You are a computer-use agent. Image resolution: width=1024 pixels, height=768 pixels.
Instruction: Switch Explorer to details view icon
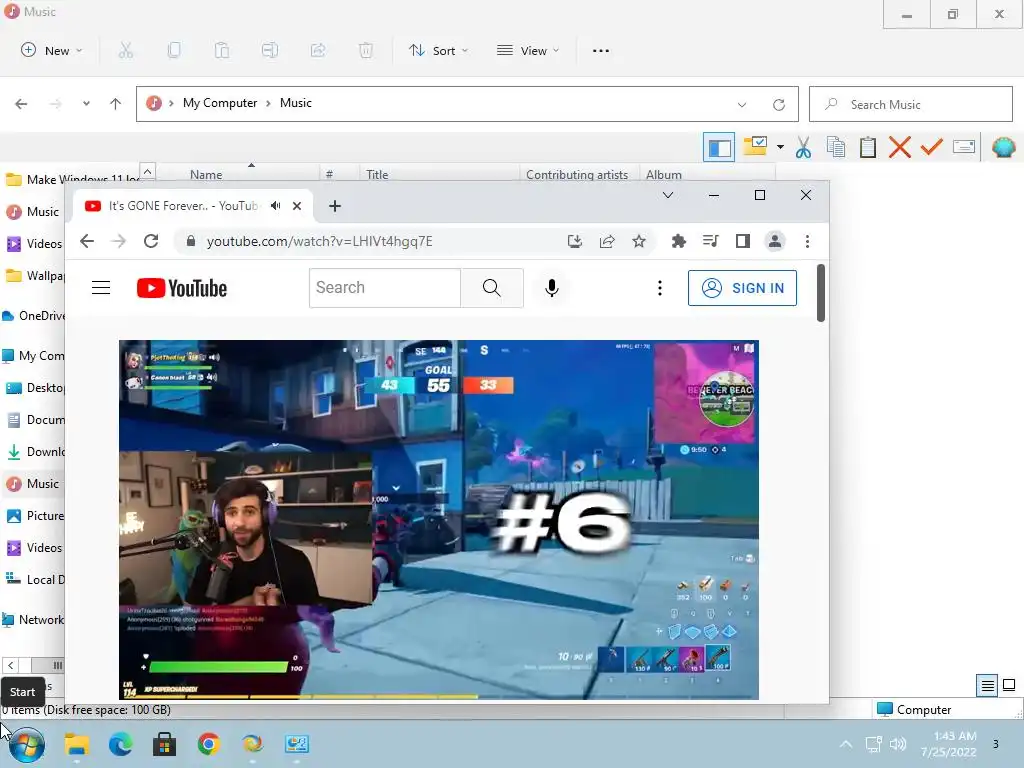[x=987, y=685]
